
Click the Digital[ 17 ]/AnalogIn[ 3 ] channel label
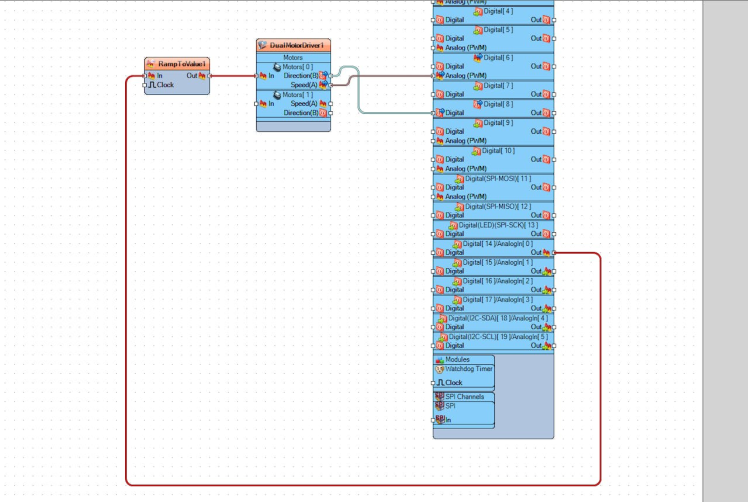pos(498,300)
